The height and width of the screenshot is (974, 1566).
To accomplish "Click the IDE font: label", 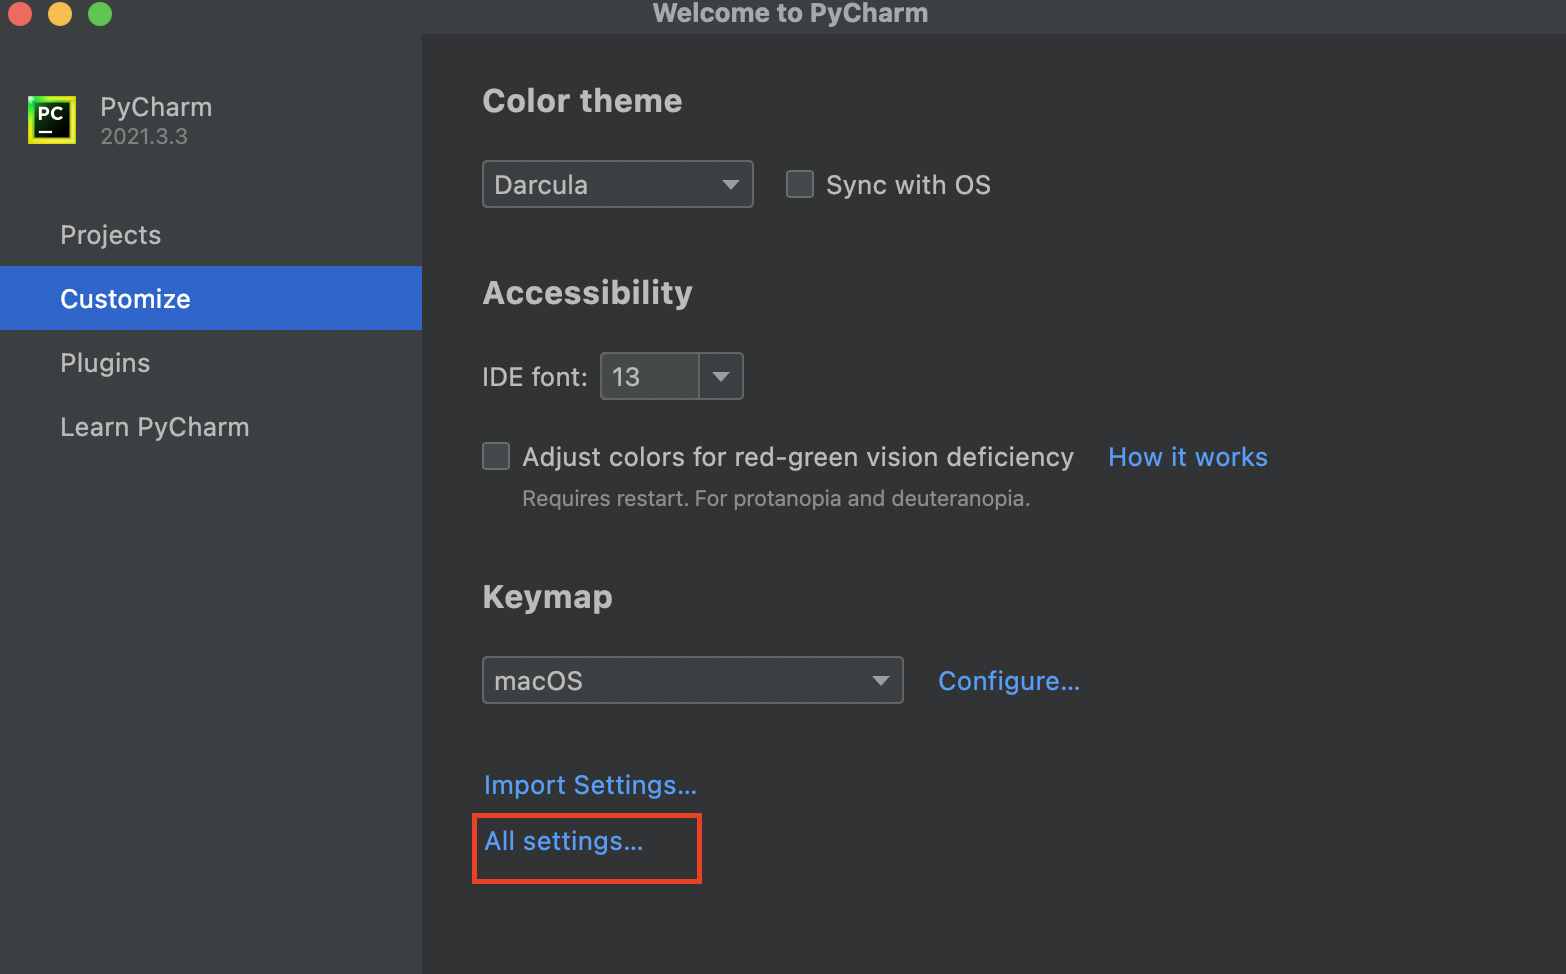I will click(535, 377).
